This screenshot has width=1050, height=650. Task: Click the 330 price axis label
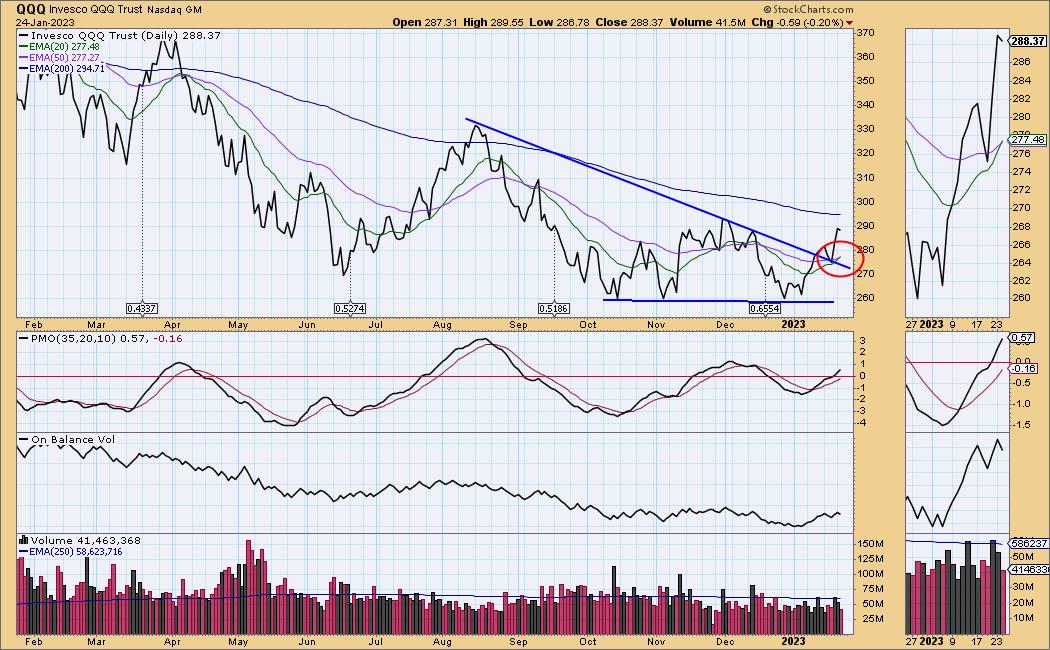[x=865, y=129]
